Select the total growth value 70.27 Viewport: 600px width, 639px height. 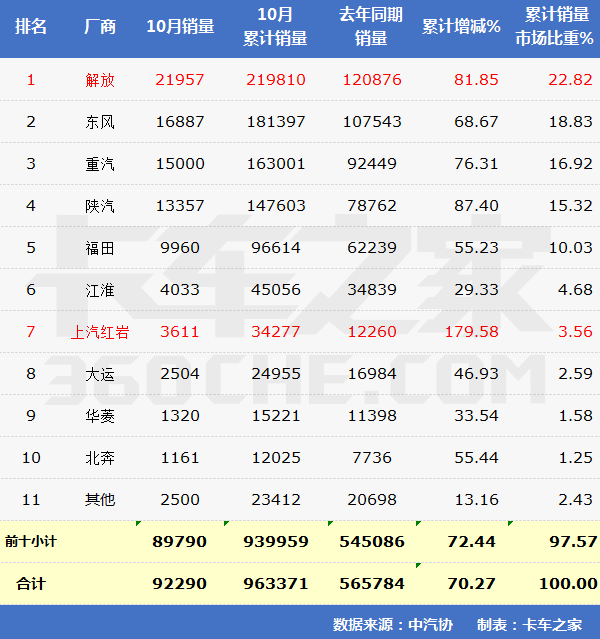click(x=472, y=584)
